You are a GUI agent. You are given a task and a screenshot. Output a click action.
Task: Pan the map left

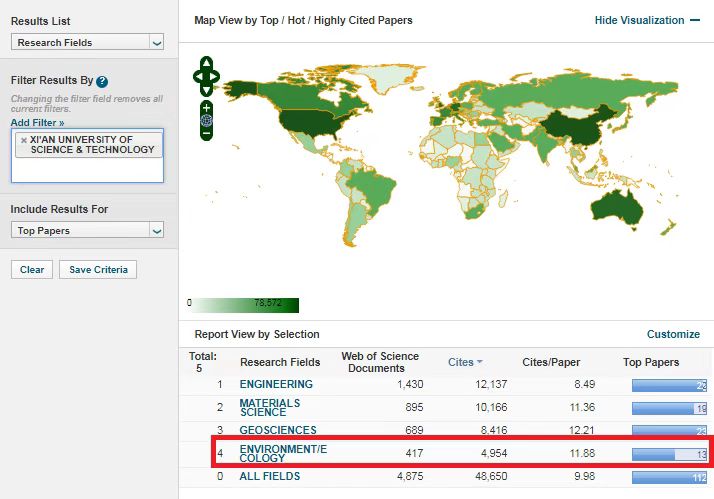197,76
